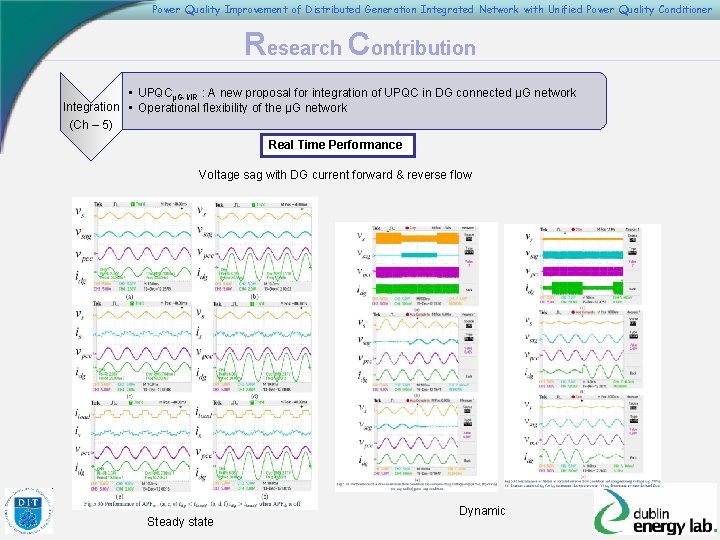Open the dynamic figure with orange envelope plot
Screen dimensions: 720x540
[x=416, y=356]
